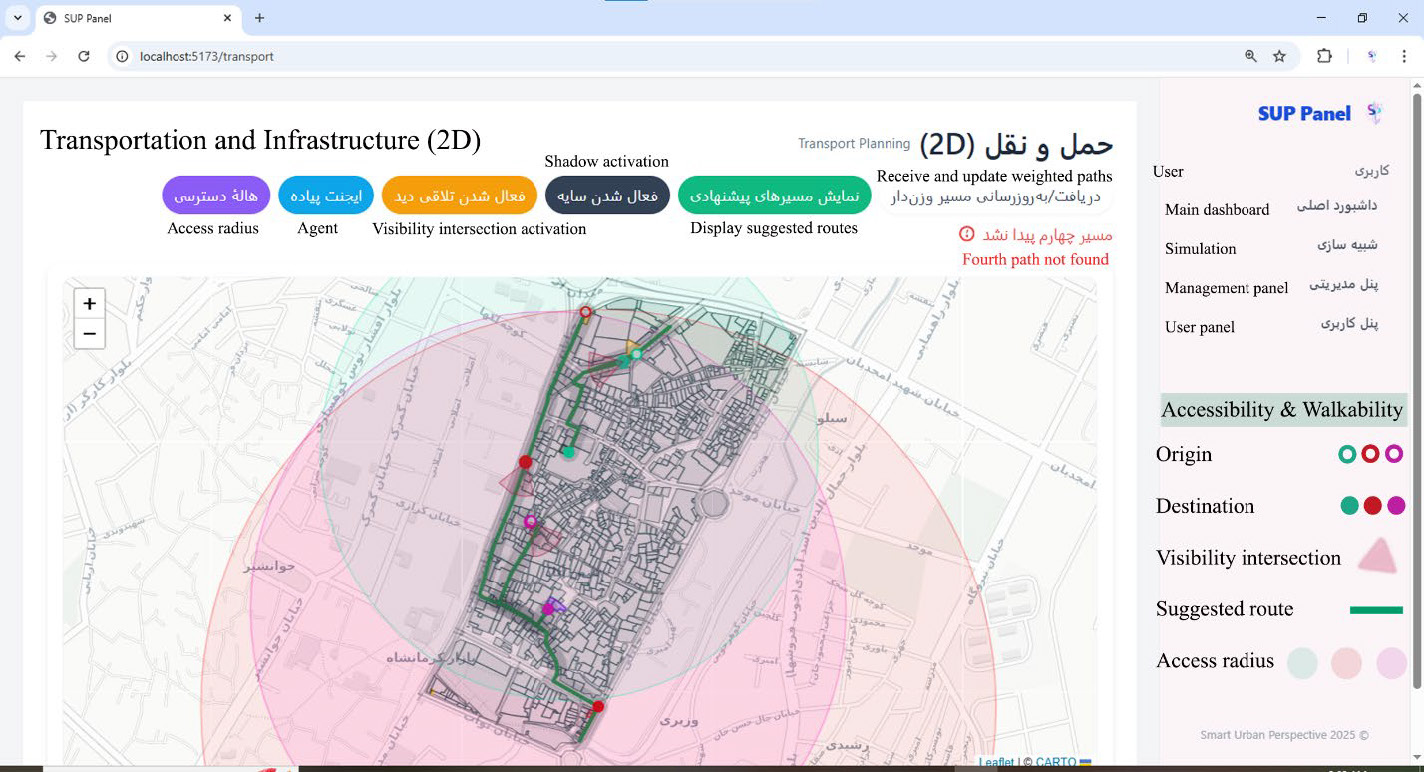
Task: Toggle the dark Shadow activation button
Action: click(607, 195)
